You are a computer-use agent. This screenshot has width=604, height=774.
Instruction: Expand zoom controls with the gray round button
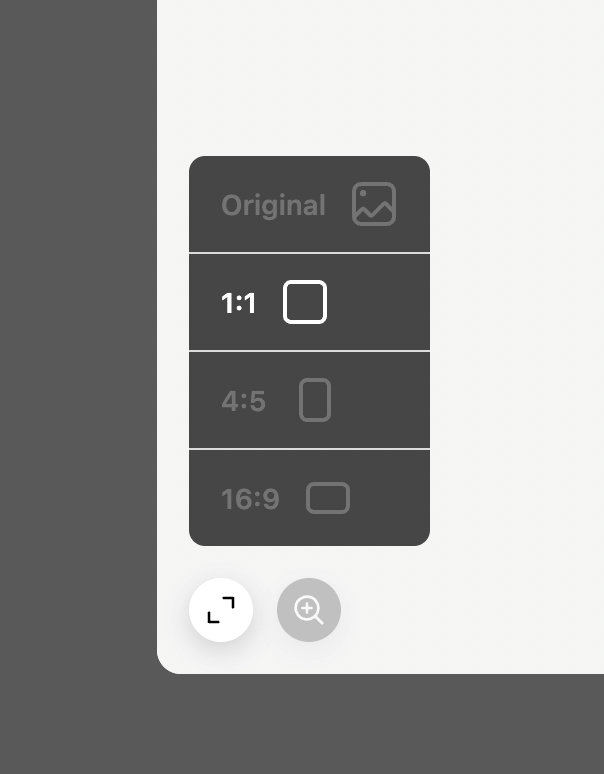(x=309, y=610)
